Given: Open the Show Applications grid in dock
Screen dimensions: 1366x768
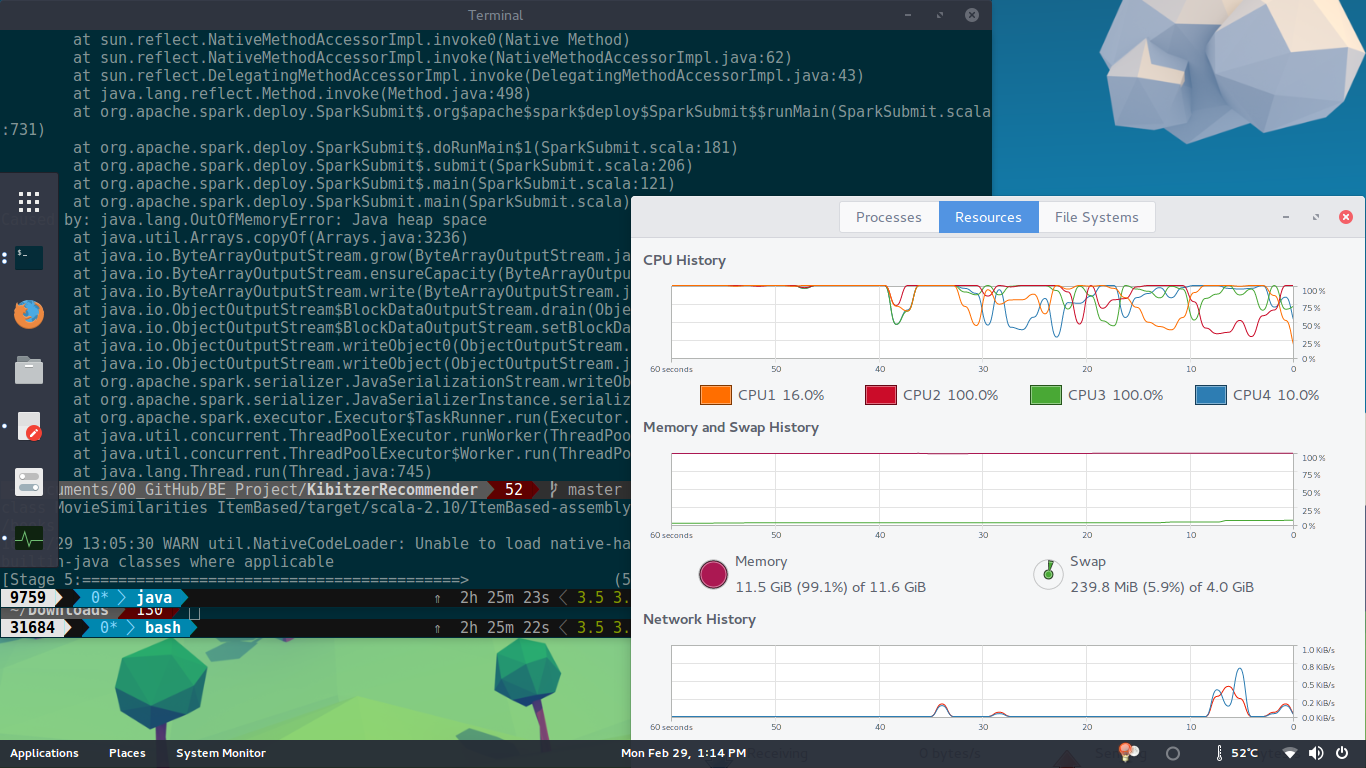Looking at the screenshot, I should (x=29, y=202).
